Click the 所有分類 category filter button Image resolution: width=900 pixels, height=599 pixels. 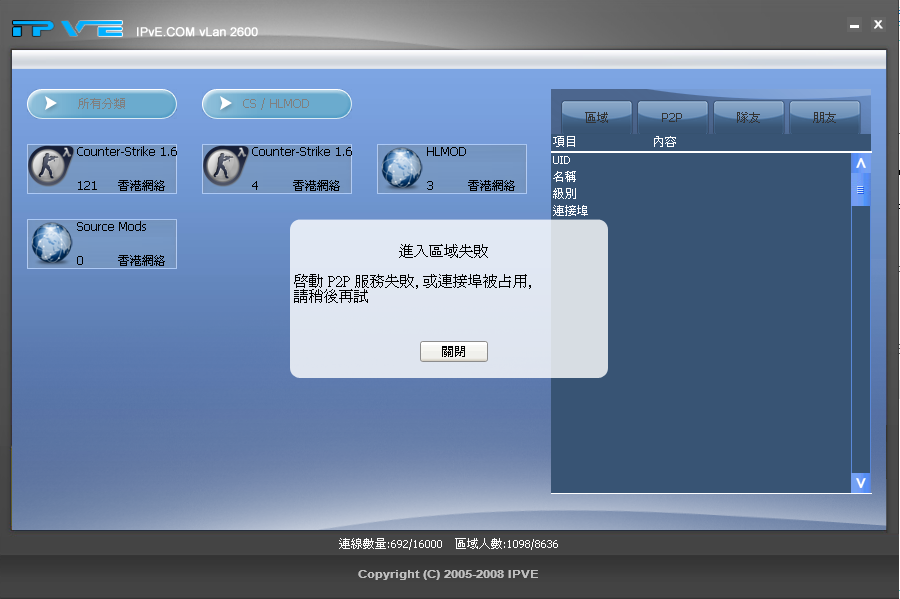pos(100,103)
